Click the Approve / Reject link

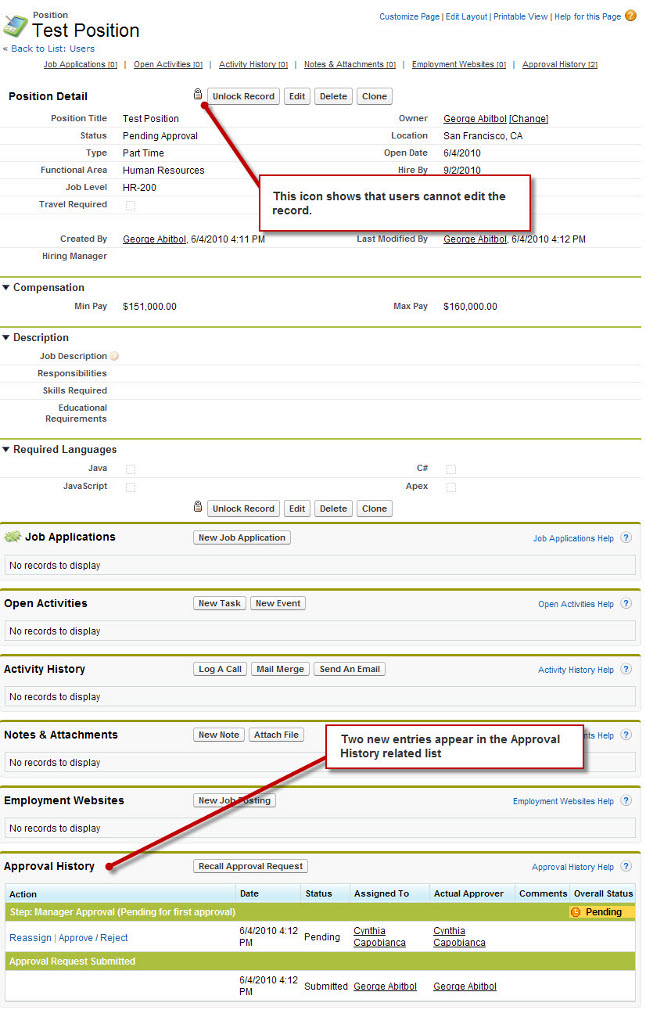93,938
